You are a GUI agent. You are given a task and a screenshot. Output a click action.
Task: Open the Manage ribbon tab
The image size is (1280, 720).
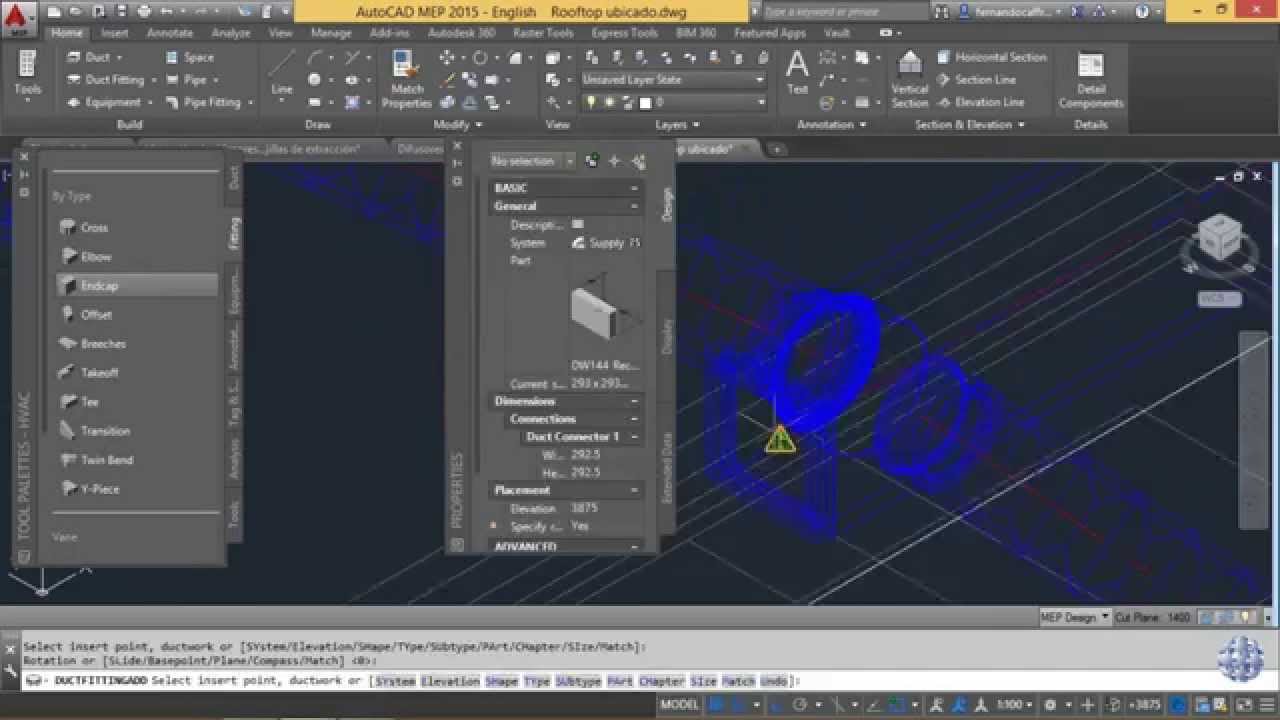coord(331,33)
